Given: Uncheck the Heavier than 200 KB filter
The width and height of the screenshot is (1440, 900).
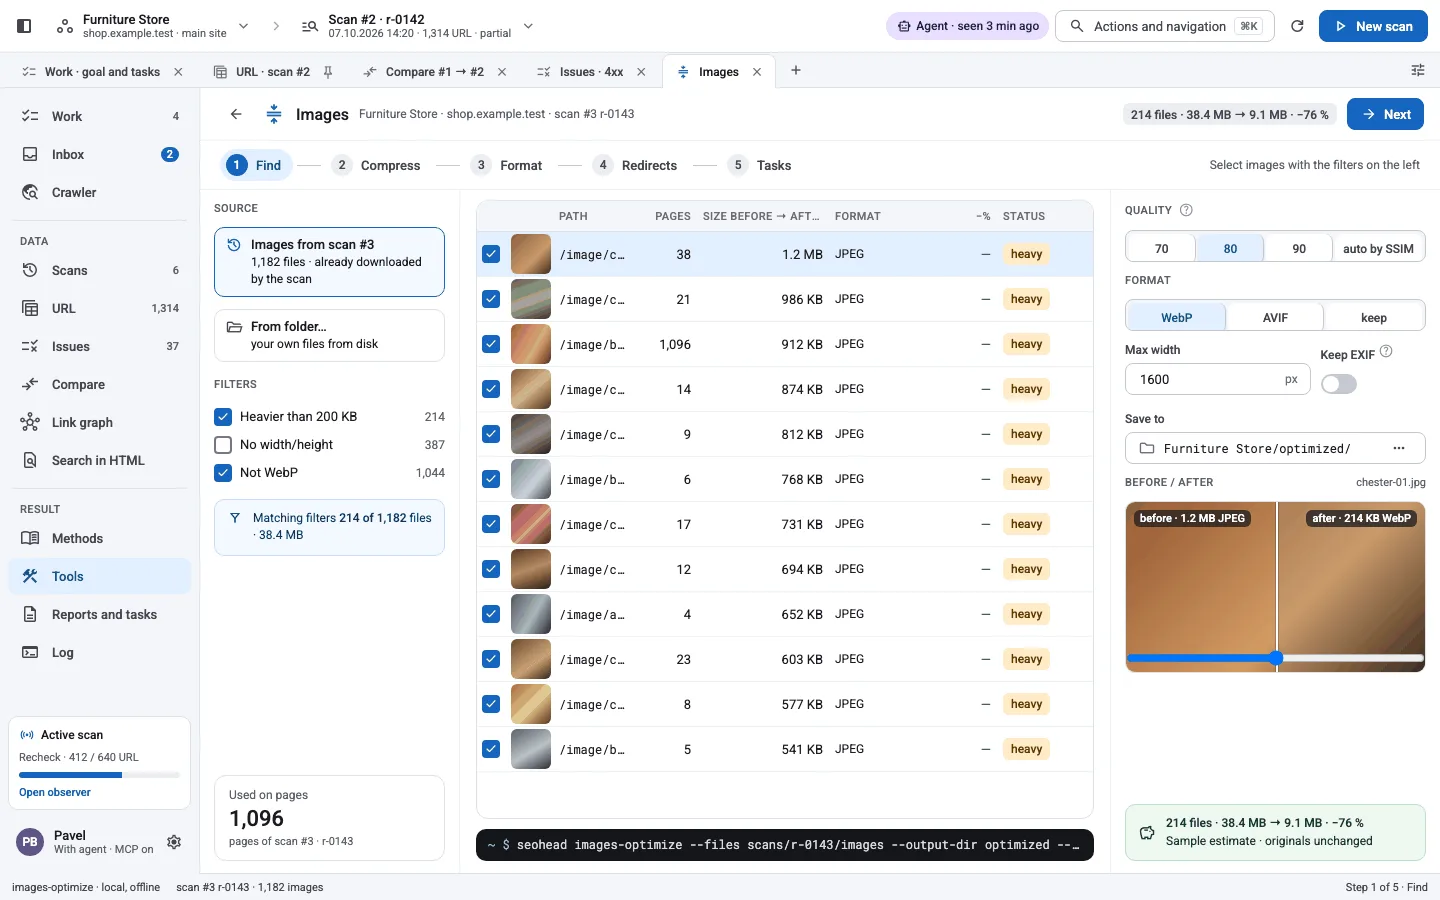Looking at the screenshot, I should 223,416.
